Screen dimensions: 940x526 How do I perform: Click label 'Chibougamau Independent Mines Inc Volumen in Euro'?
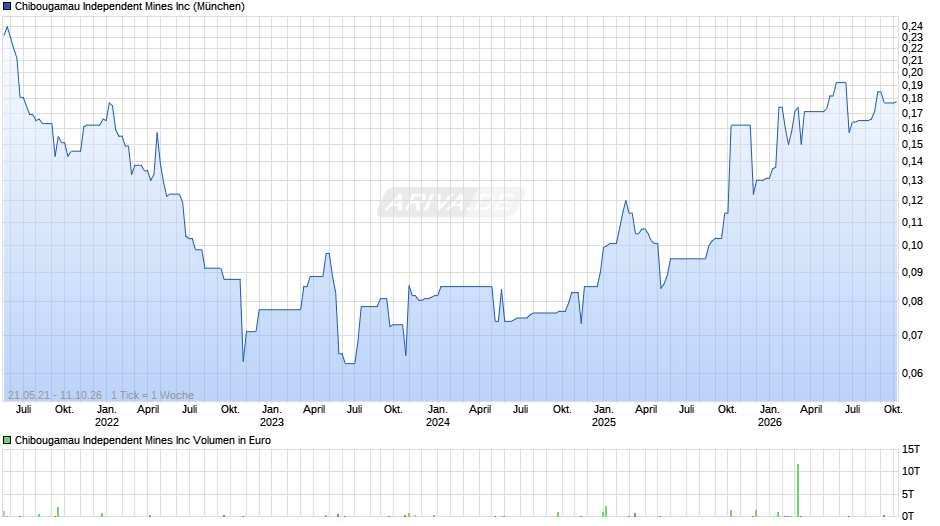pyautogui.click(x=143, y=440)
